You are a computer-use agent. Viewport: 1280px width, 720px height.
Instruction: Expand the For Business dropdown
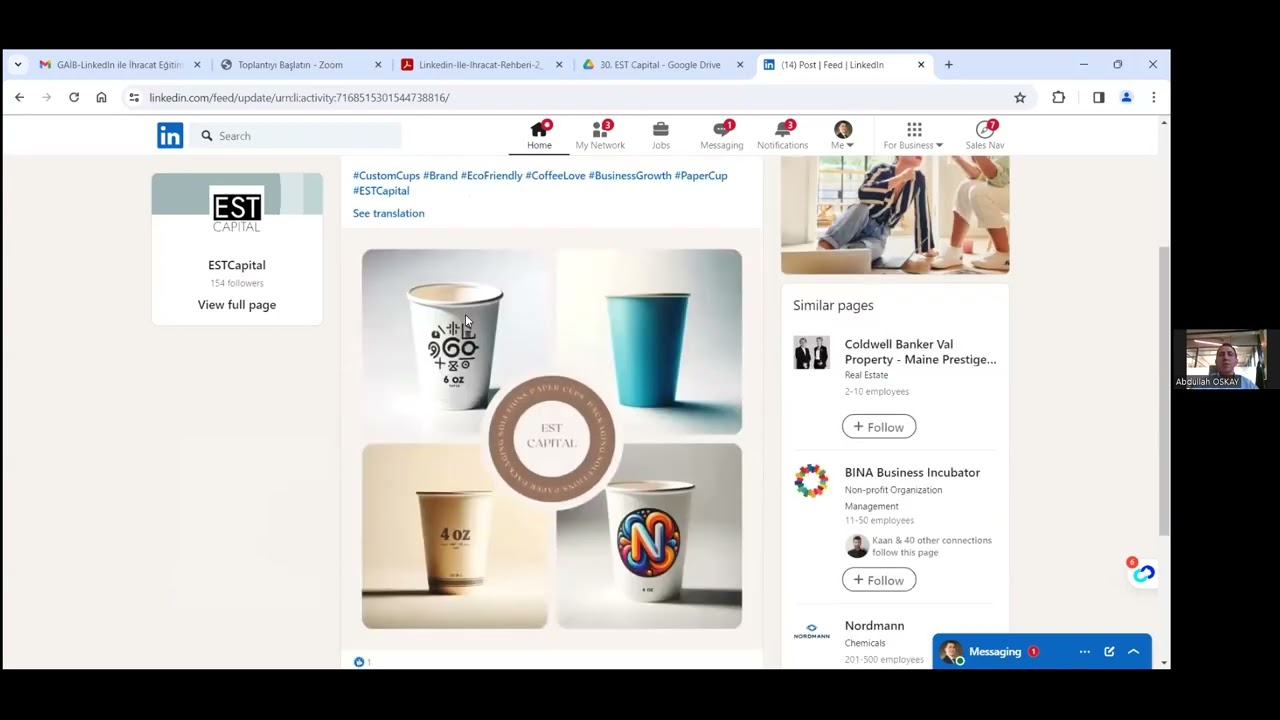pos(913,136)
